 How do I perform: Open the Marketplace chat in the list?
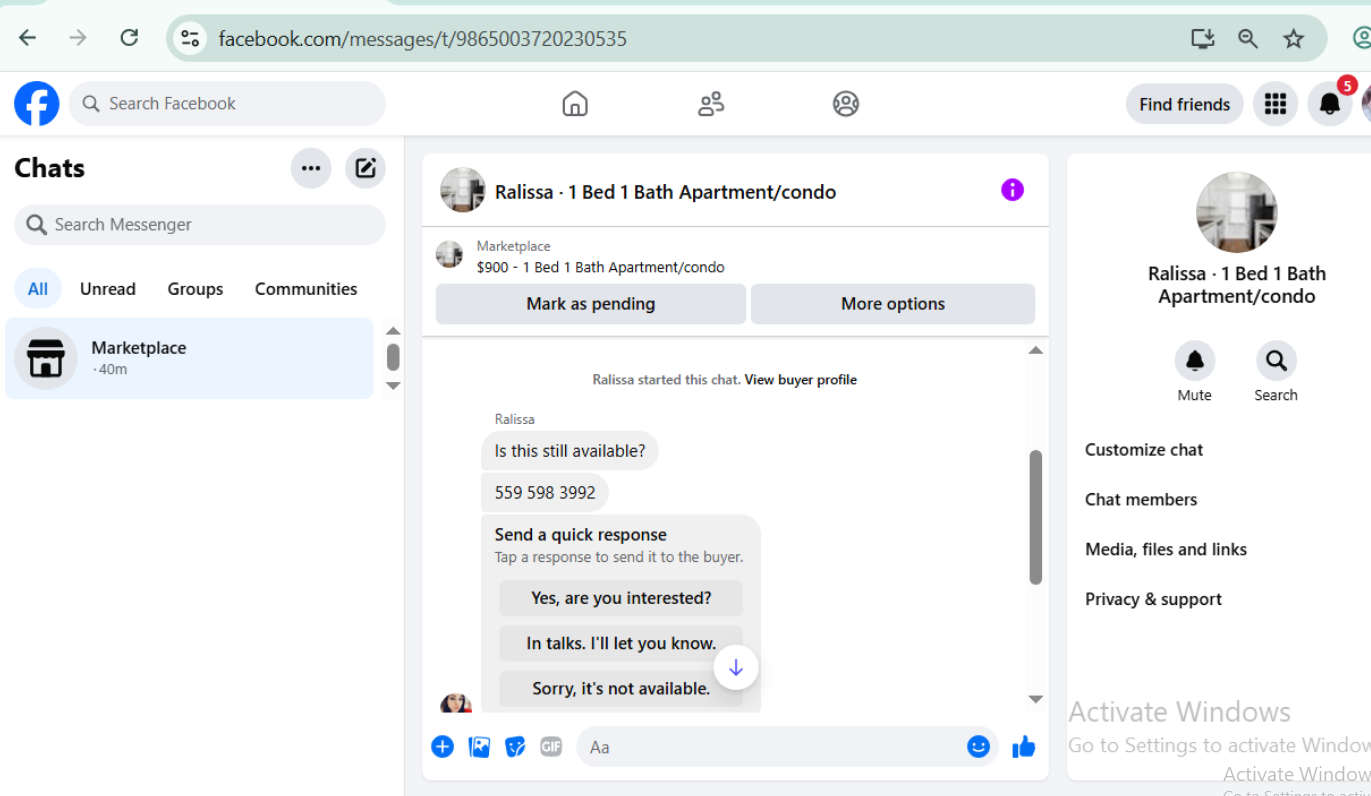coord(189,358)
